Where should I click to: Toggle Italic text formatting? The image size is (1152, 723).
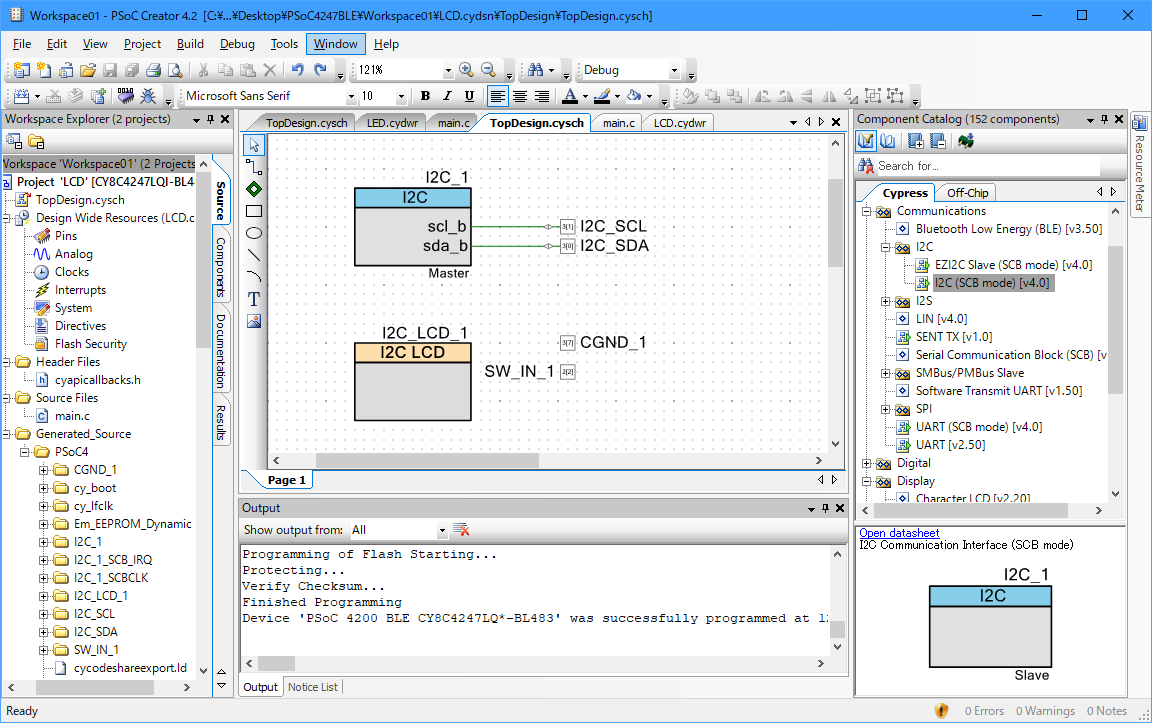[447, 96]
